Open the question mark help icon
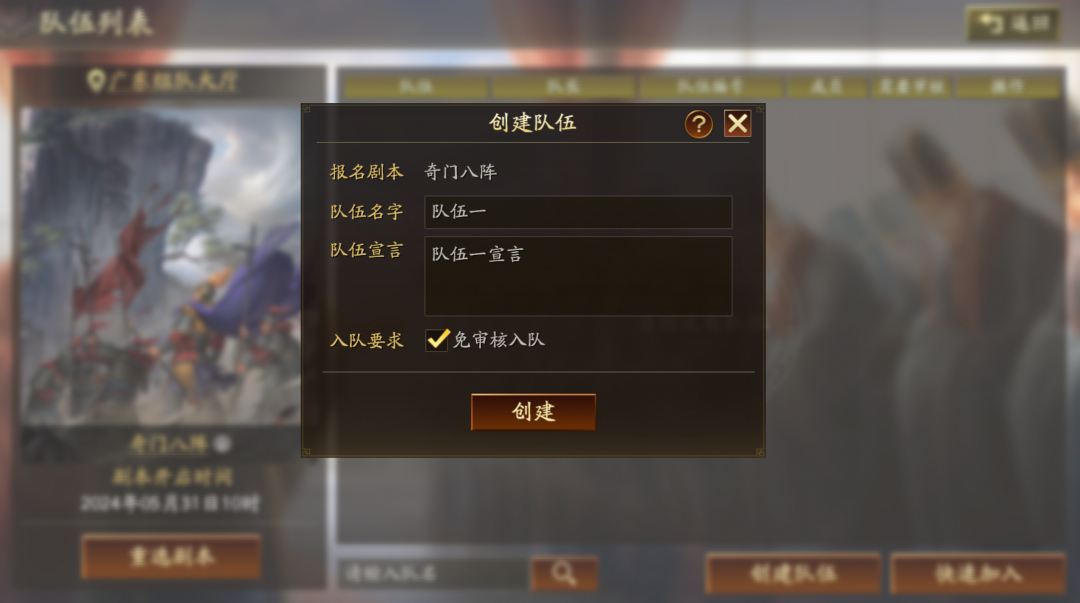The width and height of the screenshot is (1080, 603). tap(698, 124)
